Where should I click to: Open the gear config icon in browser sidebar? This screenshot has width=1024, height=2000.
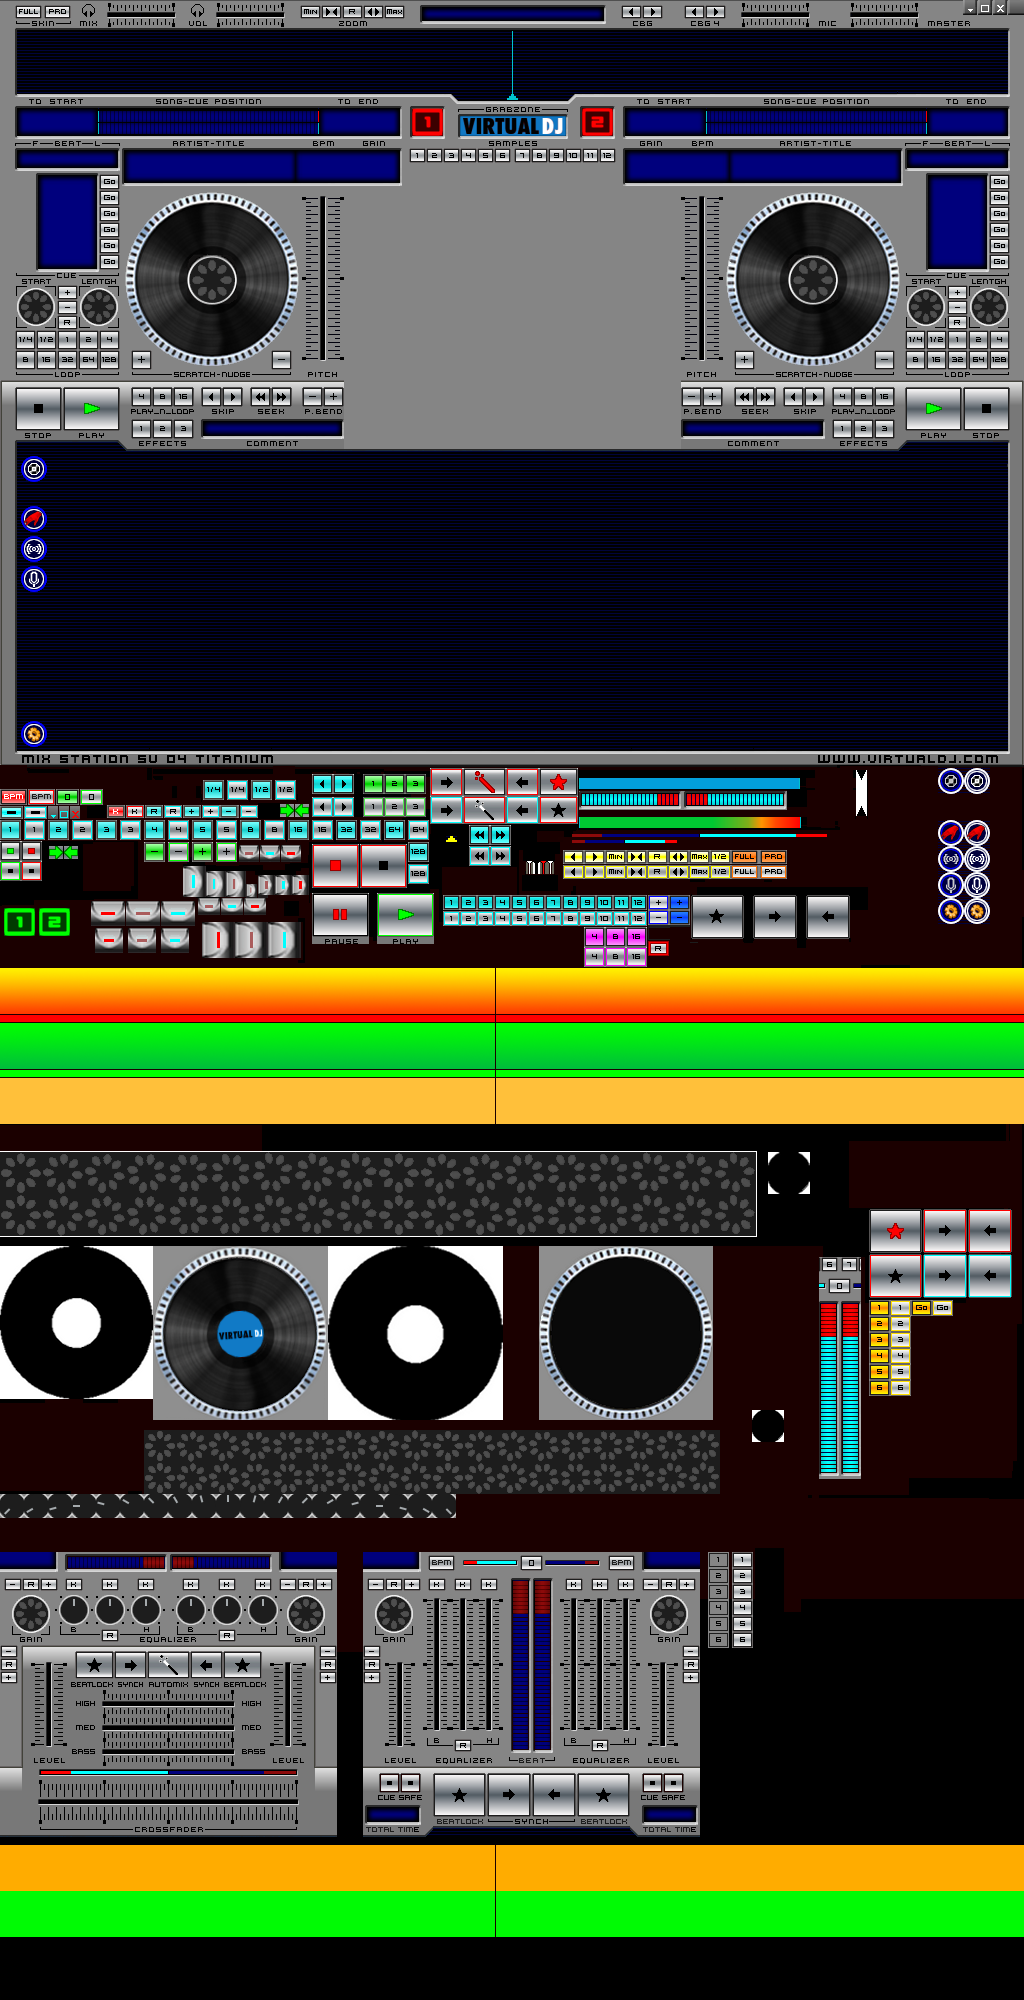(34, 734)
